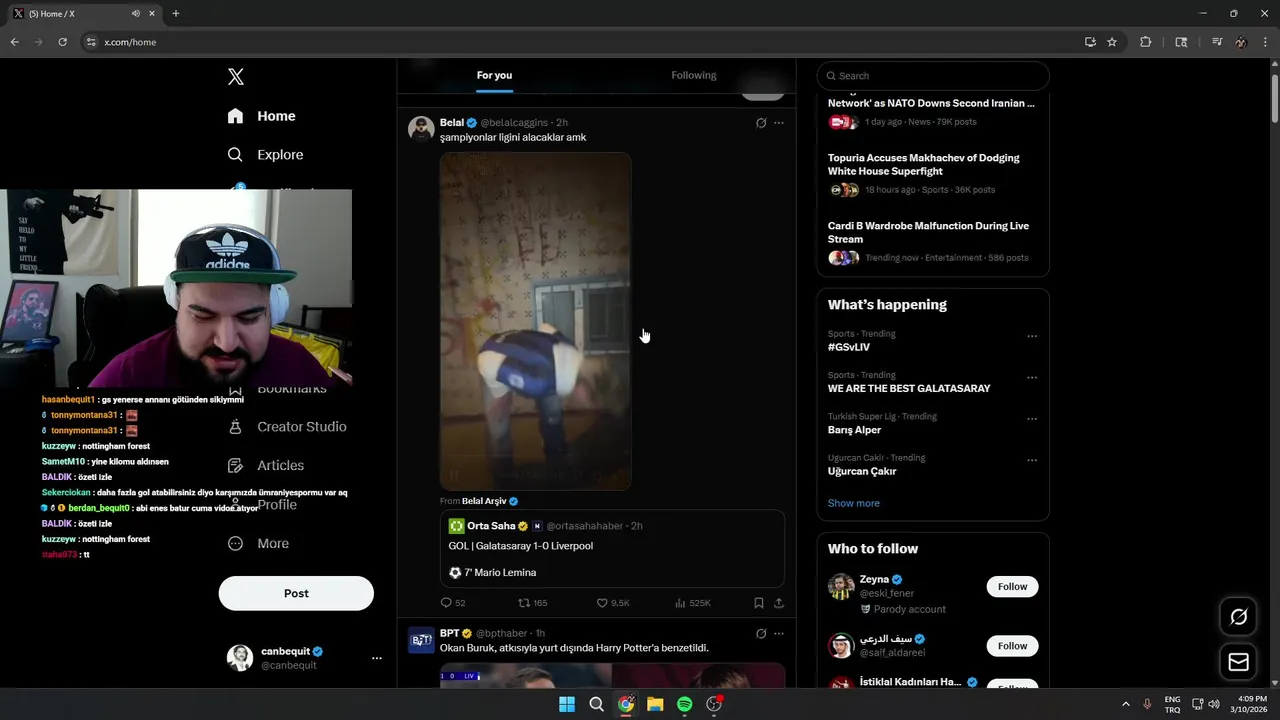
Task: Follow Zeyna account
Action: click(1012, 587)
